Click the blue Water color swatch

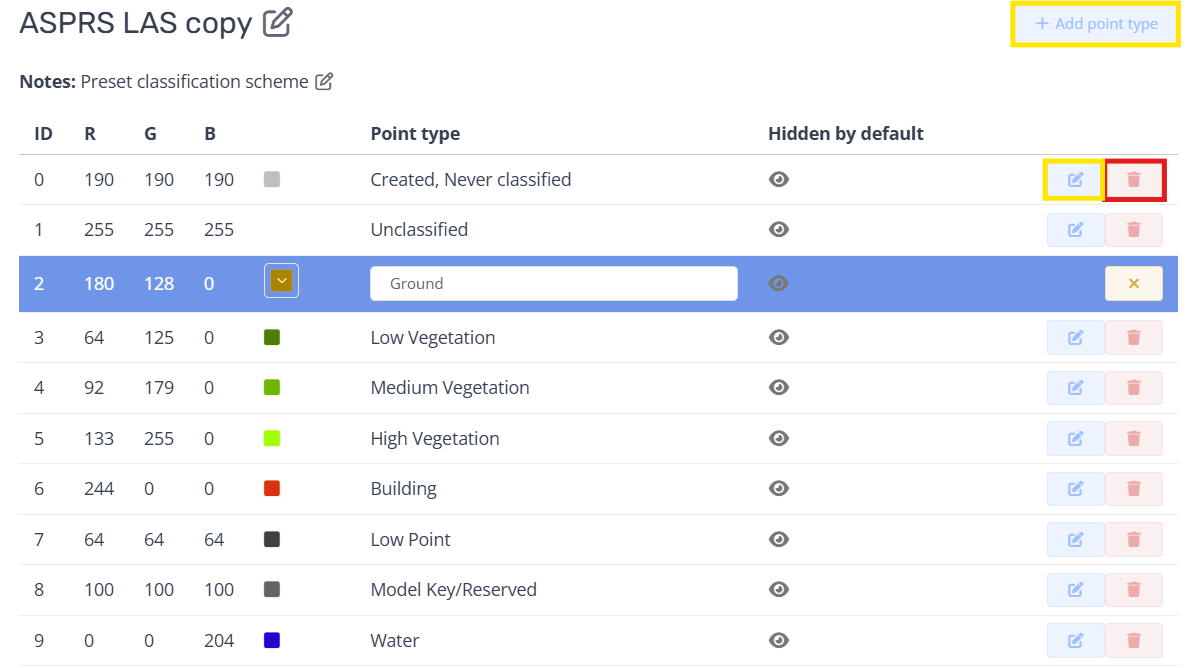tap(272, 641)
